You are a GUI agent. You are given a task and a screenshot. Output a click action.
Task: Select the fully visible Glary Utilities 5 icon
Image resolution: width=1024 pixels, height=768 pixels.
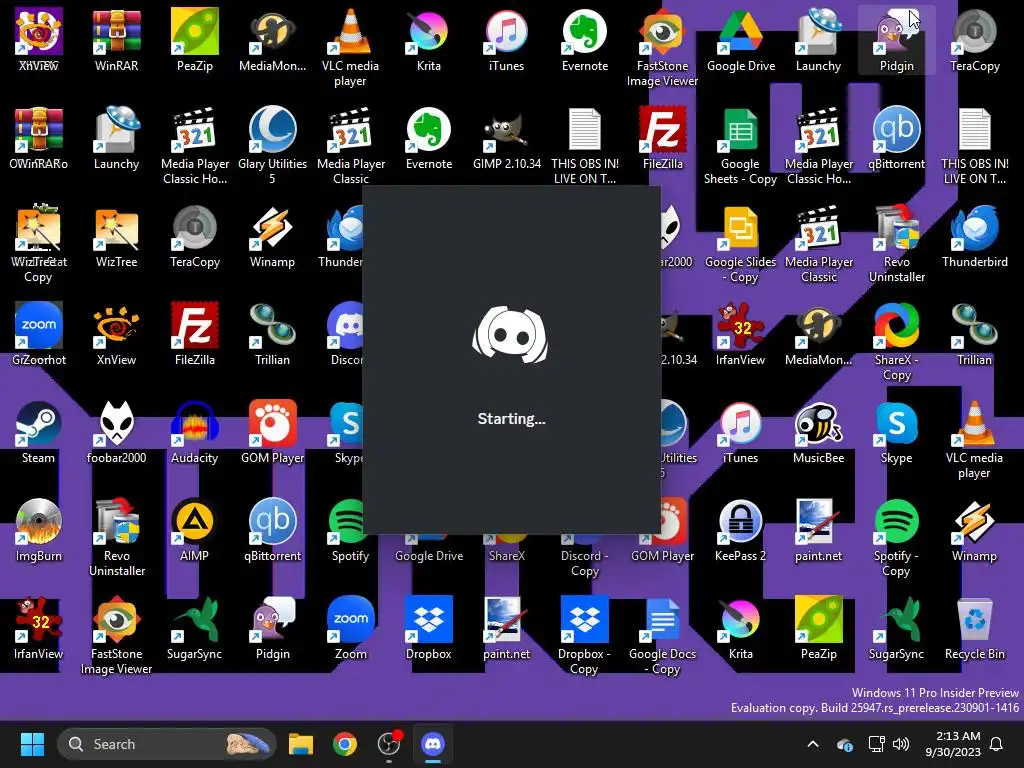coord(272,146)
